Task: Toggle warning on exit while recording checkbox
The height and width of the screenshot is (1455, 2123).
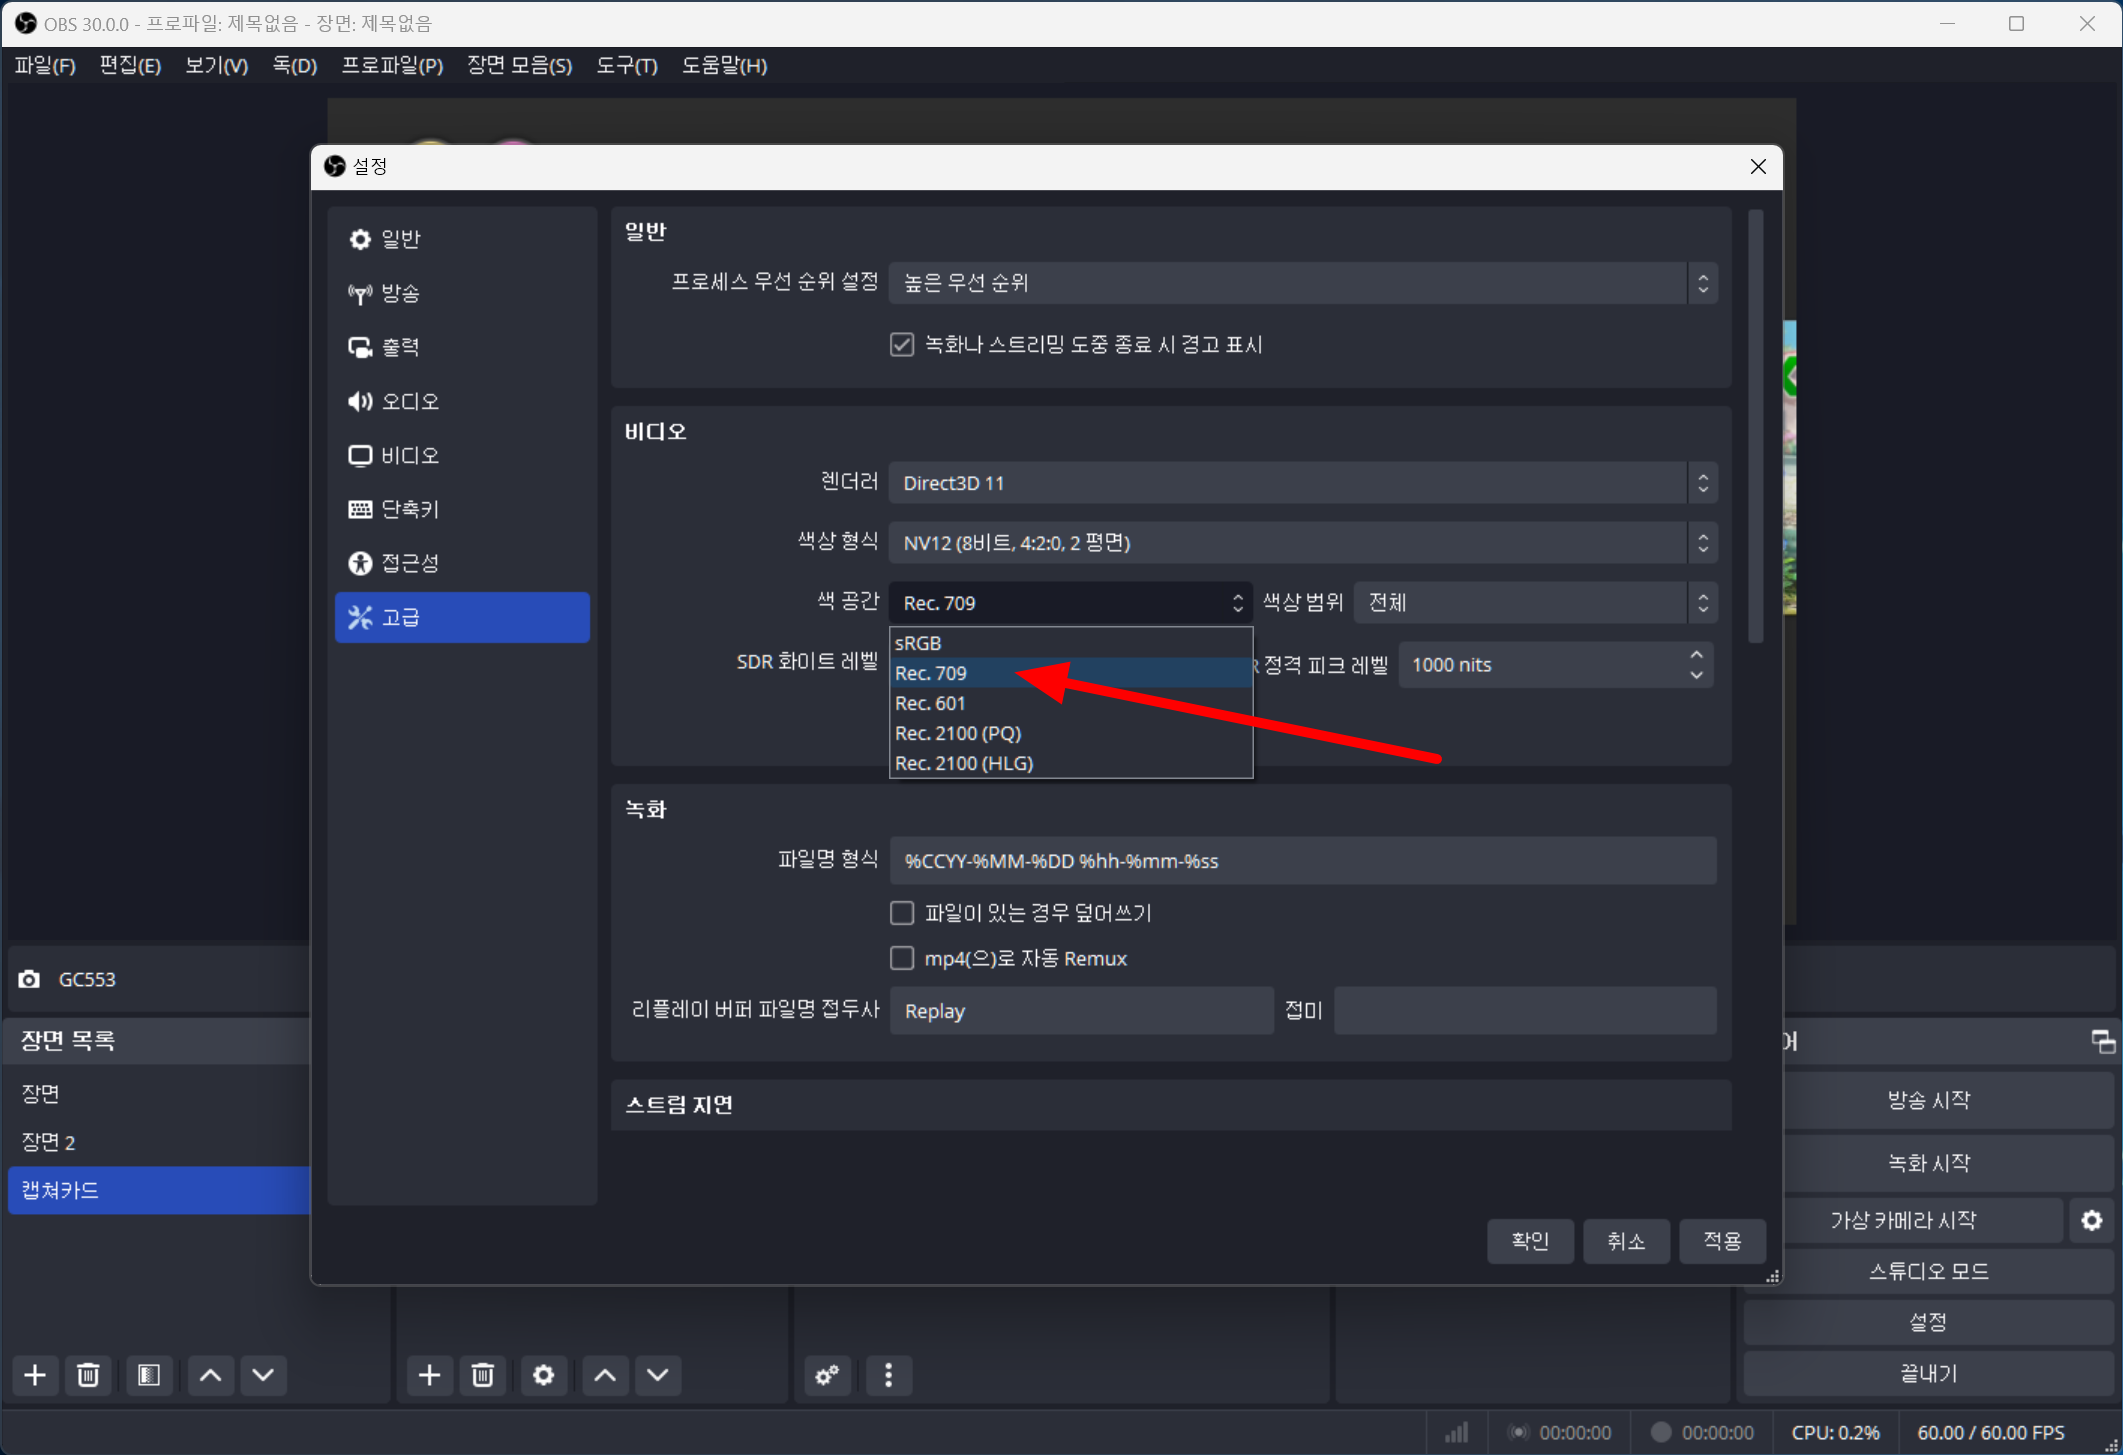Action: pos(902,345)
